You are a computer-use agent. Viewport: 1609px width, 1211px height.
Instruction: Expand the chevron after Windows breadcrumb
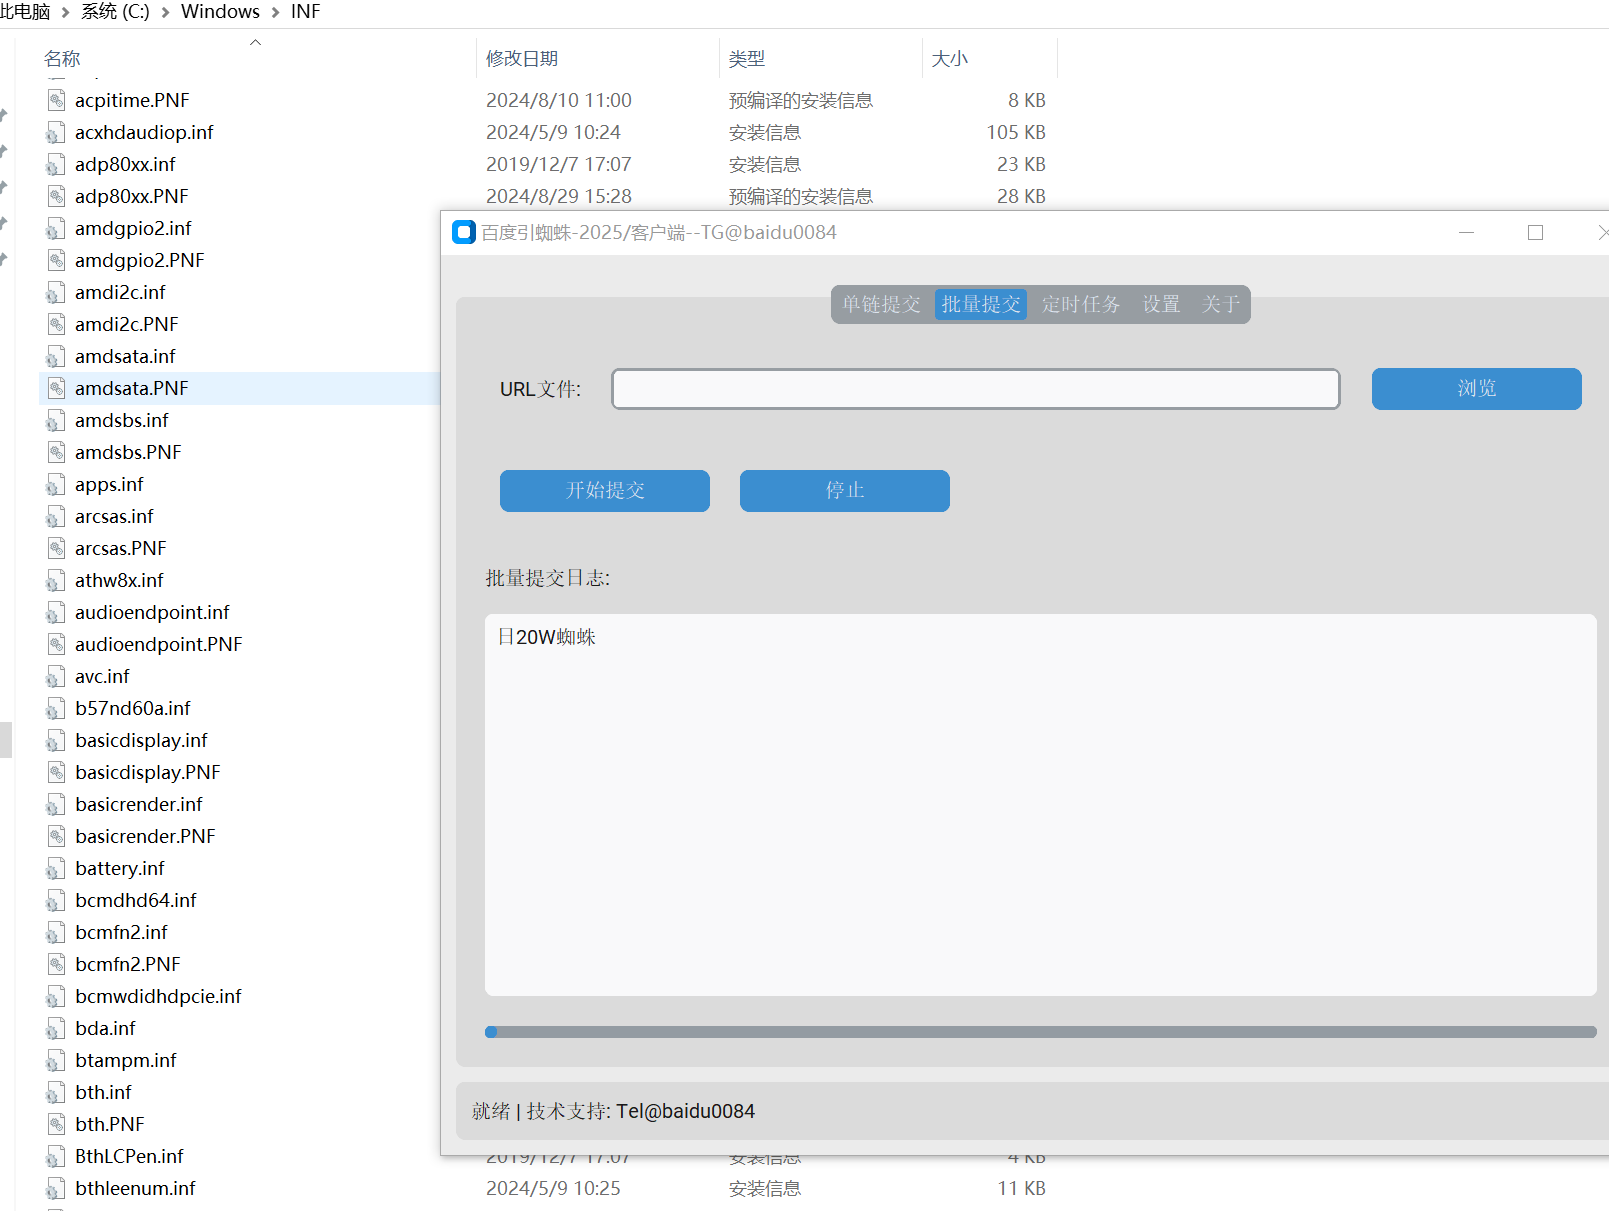coord(275,13)
